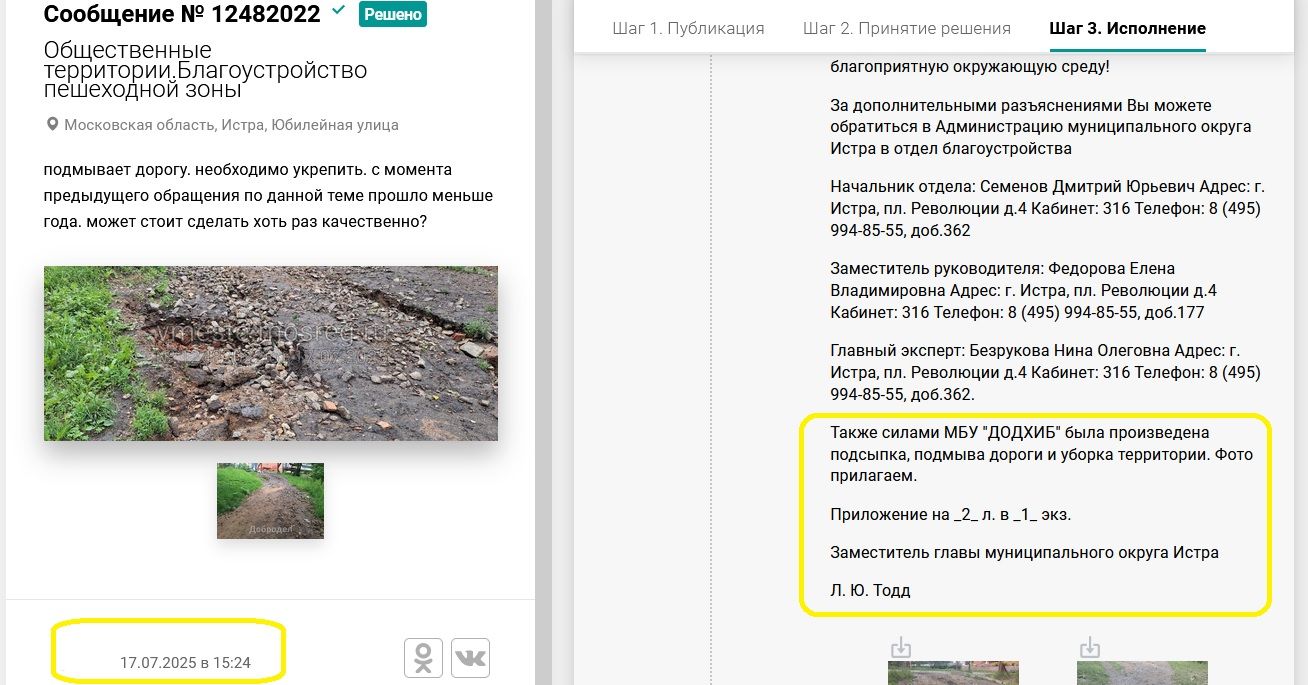The height and width of the screenshot is (685, 1308).
Task: Click the date stamp 17.07.2025 в 15:24
Action: [185, 662]
